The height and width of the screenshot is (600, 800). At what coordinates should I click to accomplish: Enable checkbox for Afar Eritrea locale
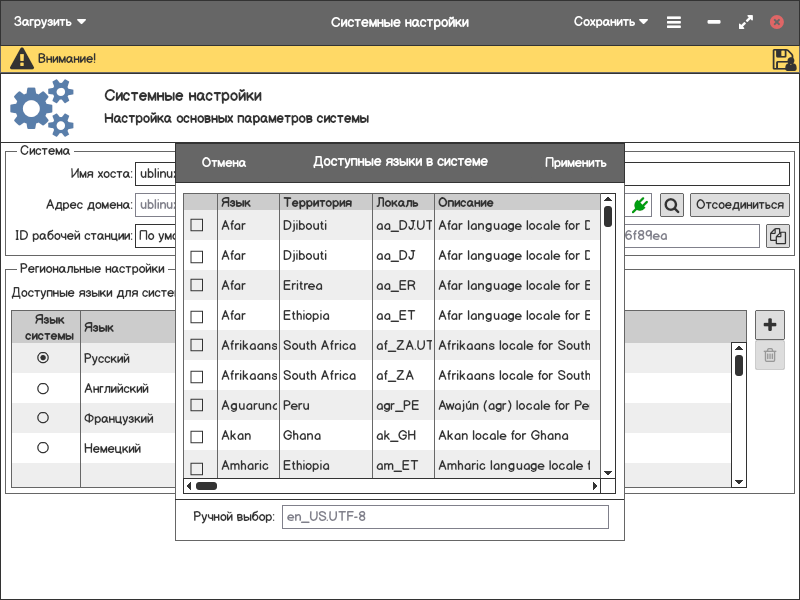pos(197,286)
